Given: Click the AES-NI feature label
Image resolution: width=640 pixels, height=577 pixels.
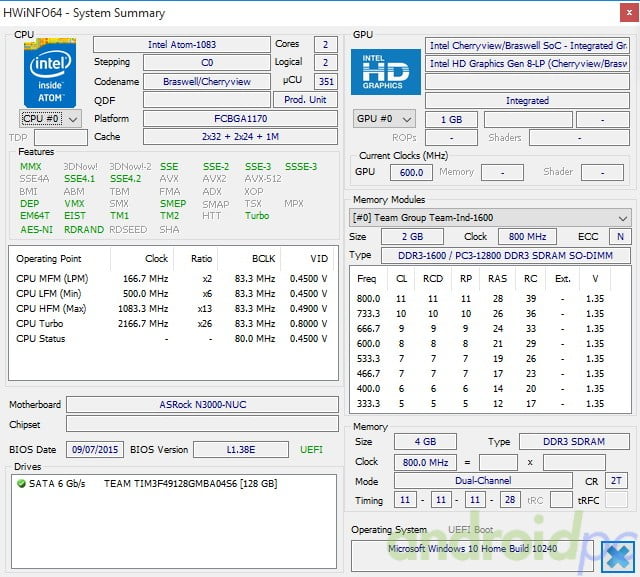Looking at the screenshot, I should (x=36, y=230).
